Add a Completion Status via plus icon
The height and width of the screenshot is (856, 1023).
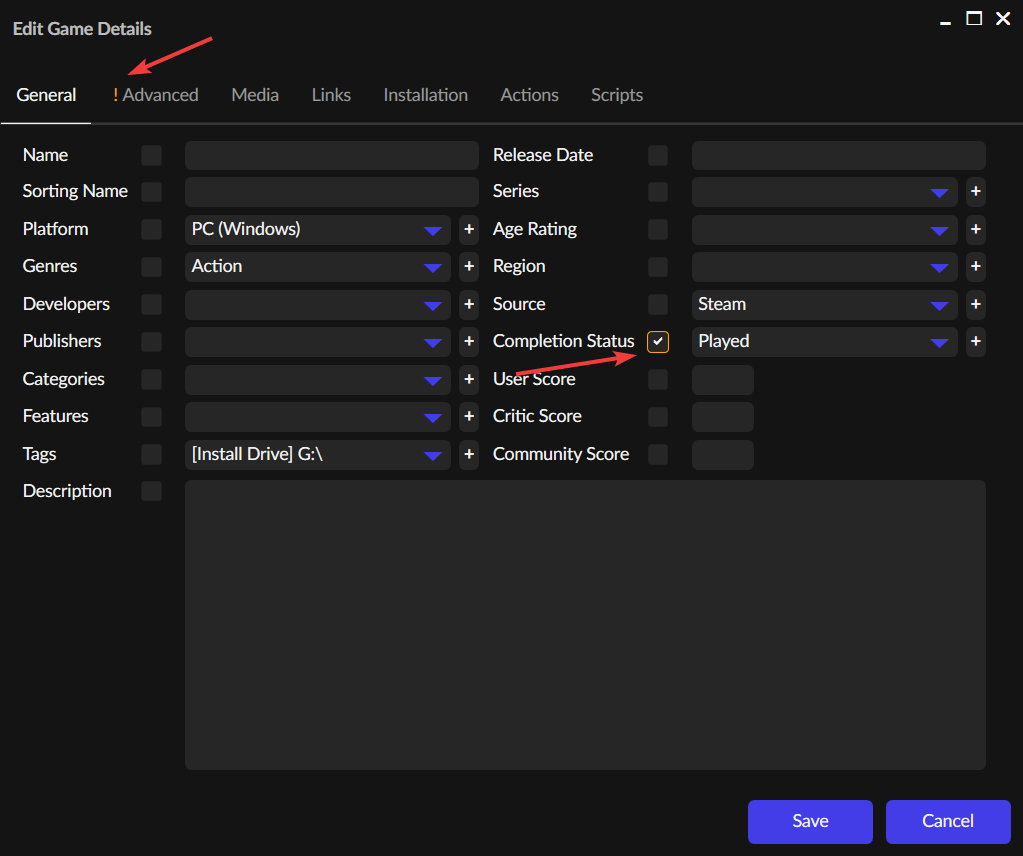(975, 341)
